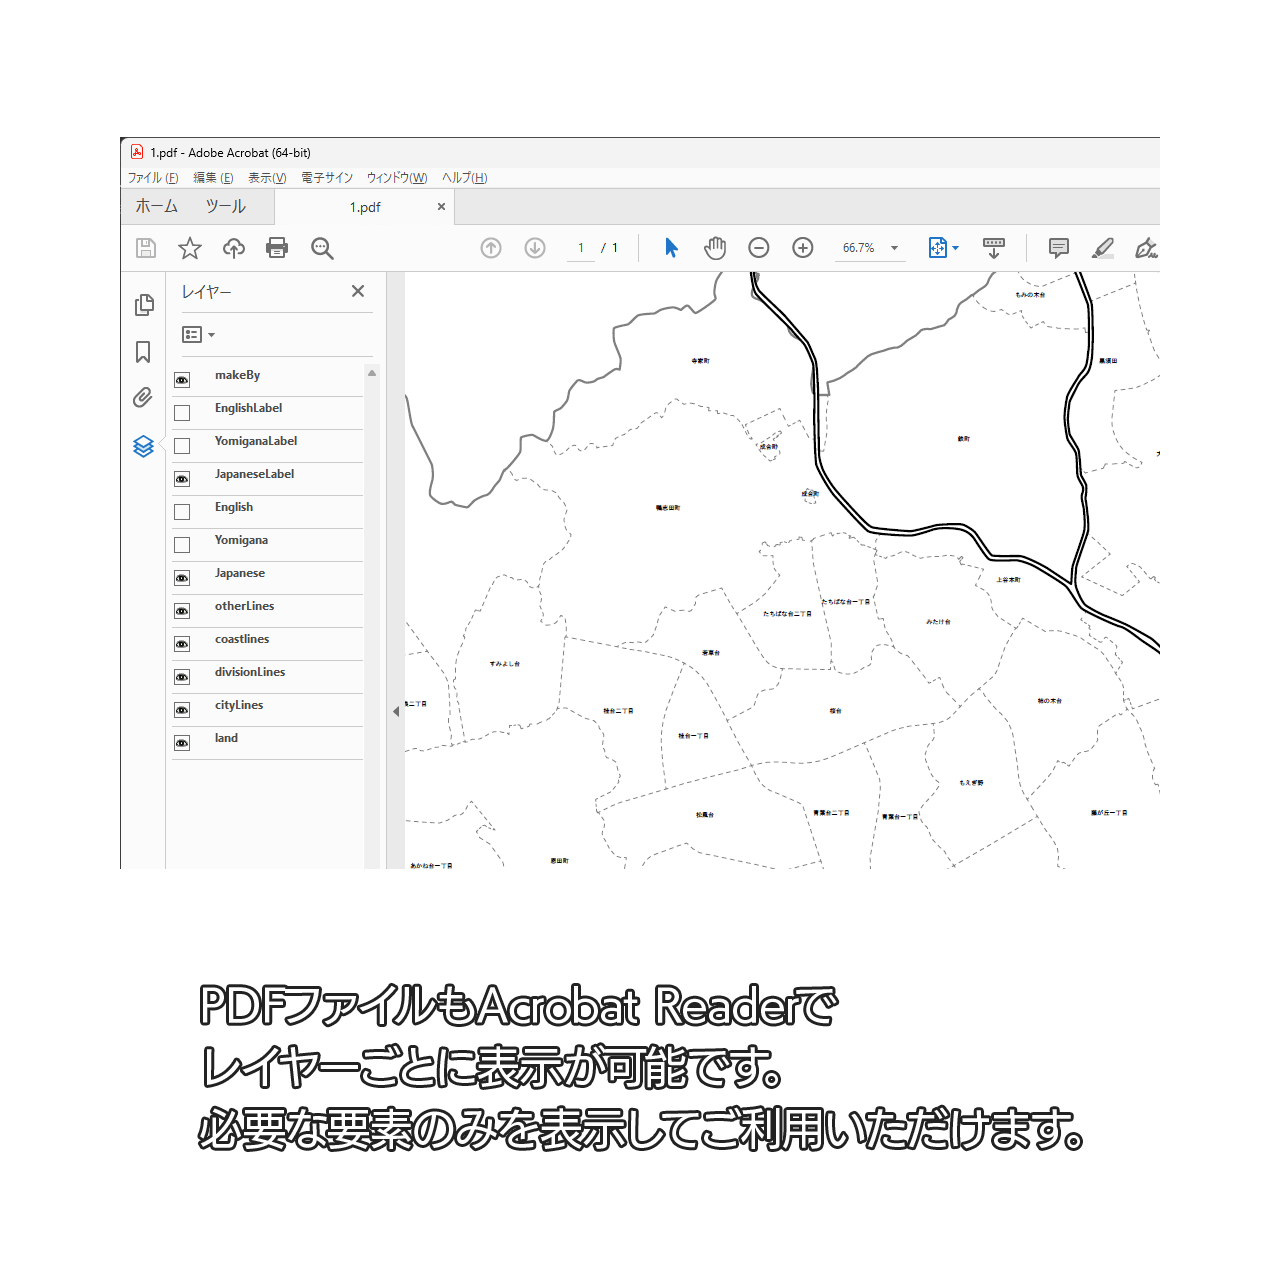Activate the Selection arrow tool
Screen dimensions: 1280x1280
point(671,248)
